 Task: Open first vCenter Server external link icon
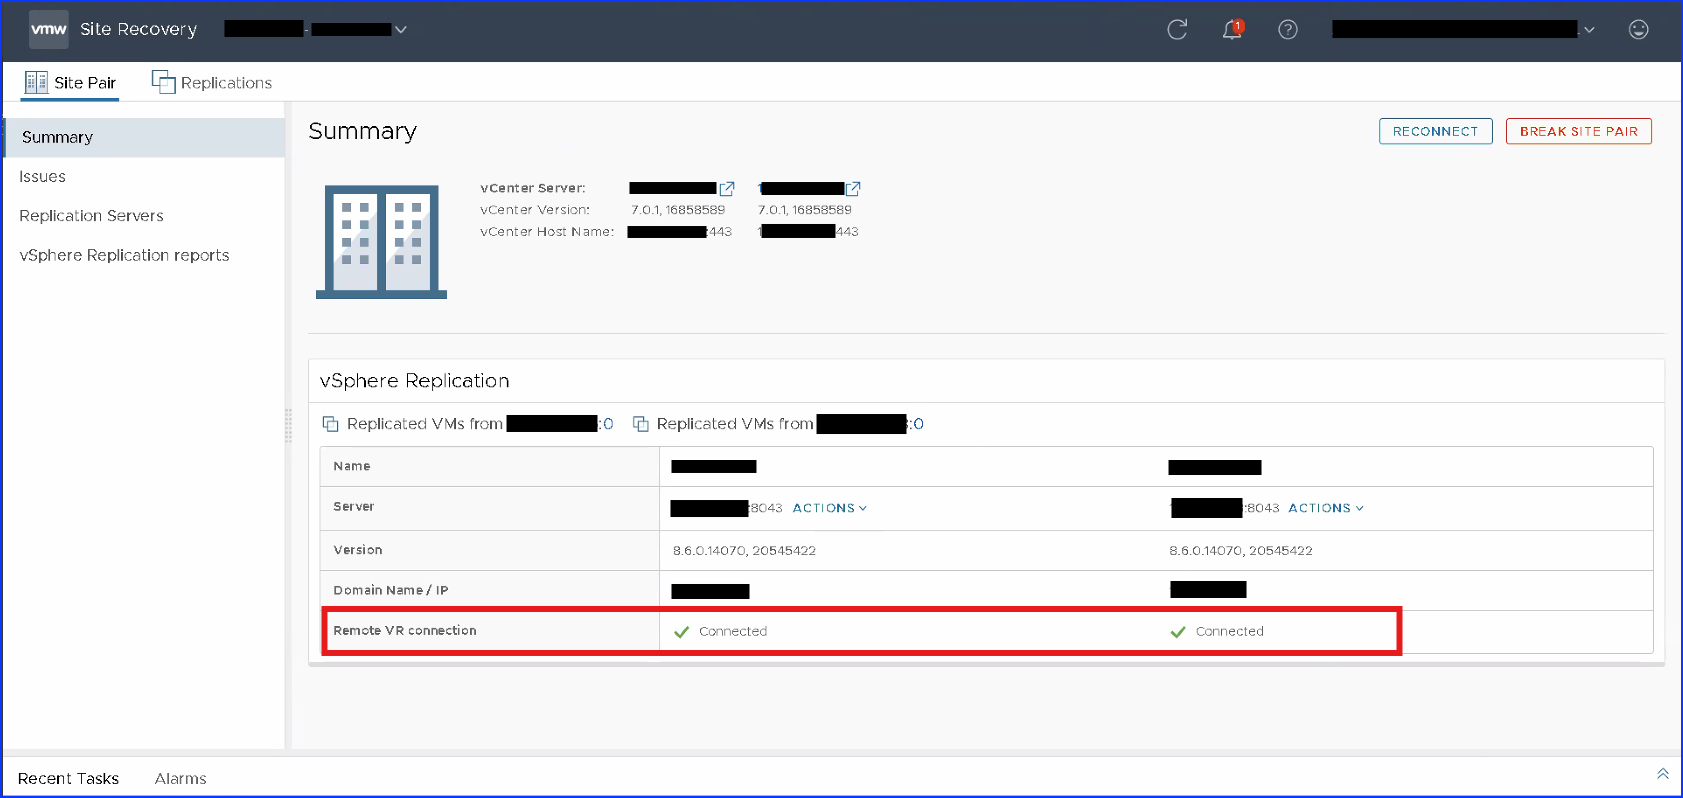727,189
